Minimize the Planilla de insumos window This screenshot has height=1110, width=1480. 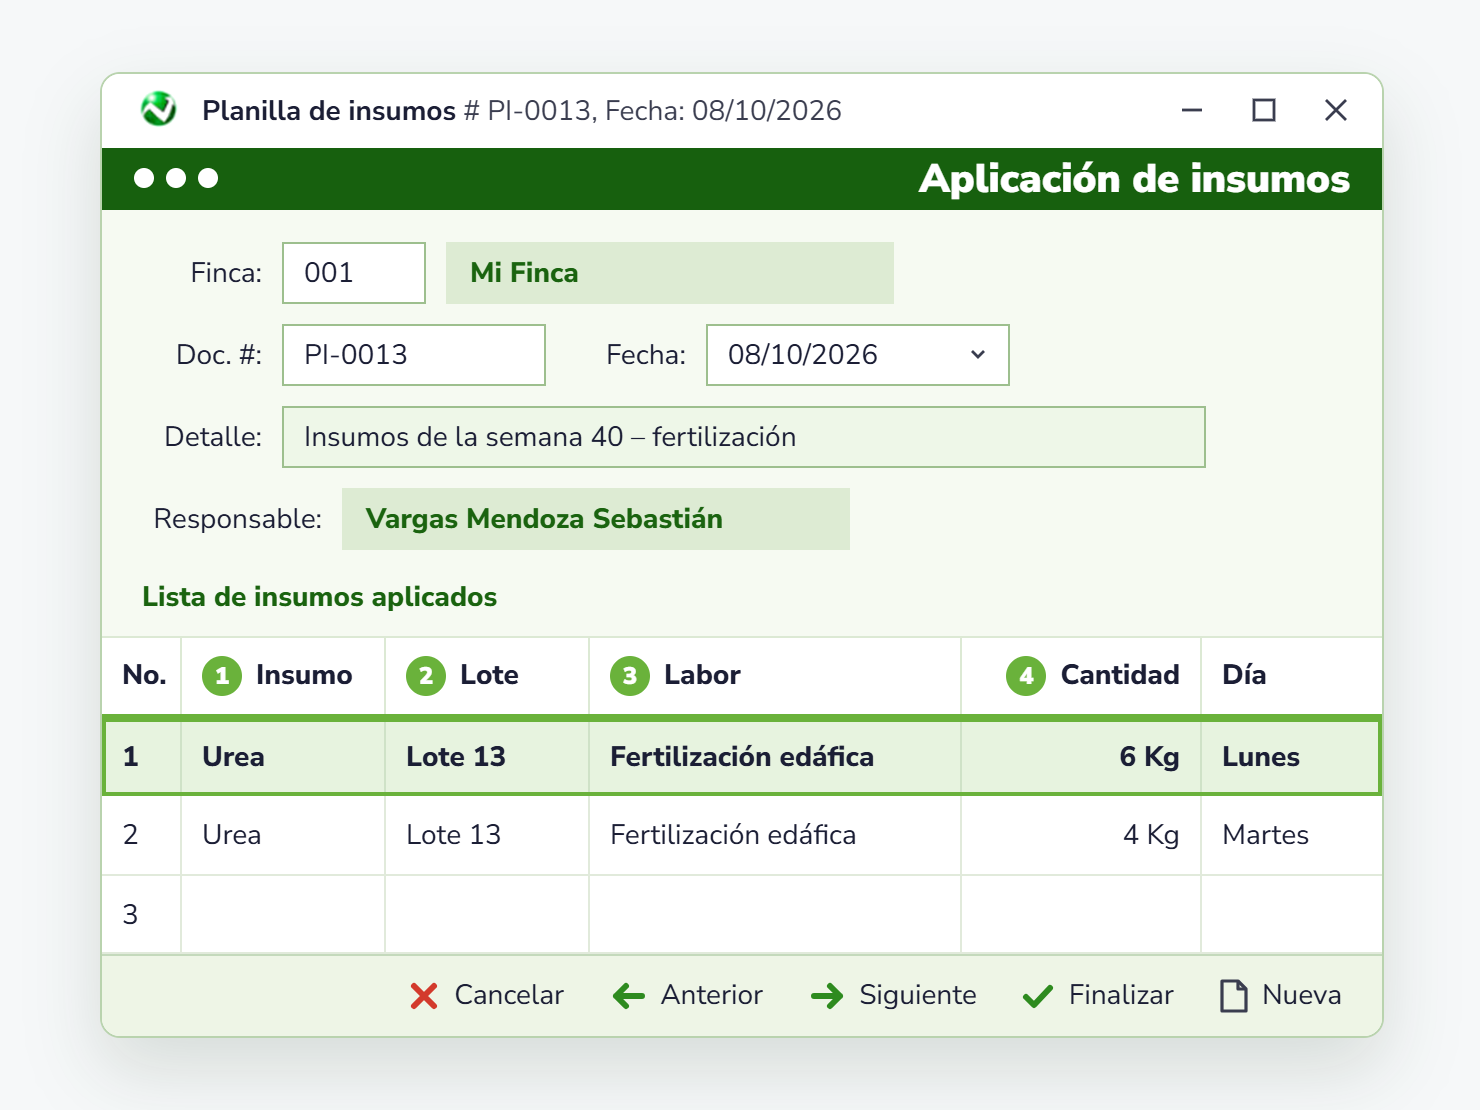(x=1192, y=110)
